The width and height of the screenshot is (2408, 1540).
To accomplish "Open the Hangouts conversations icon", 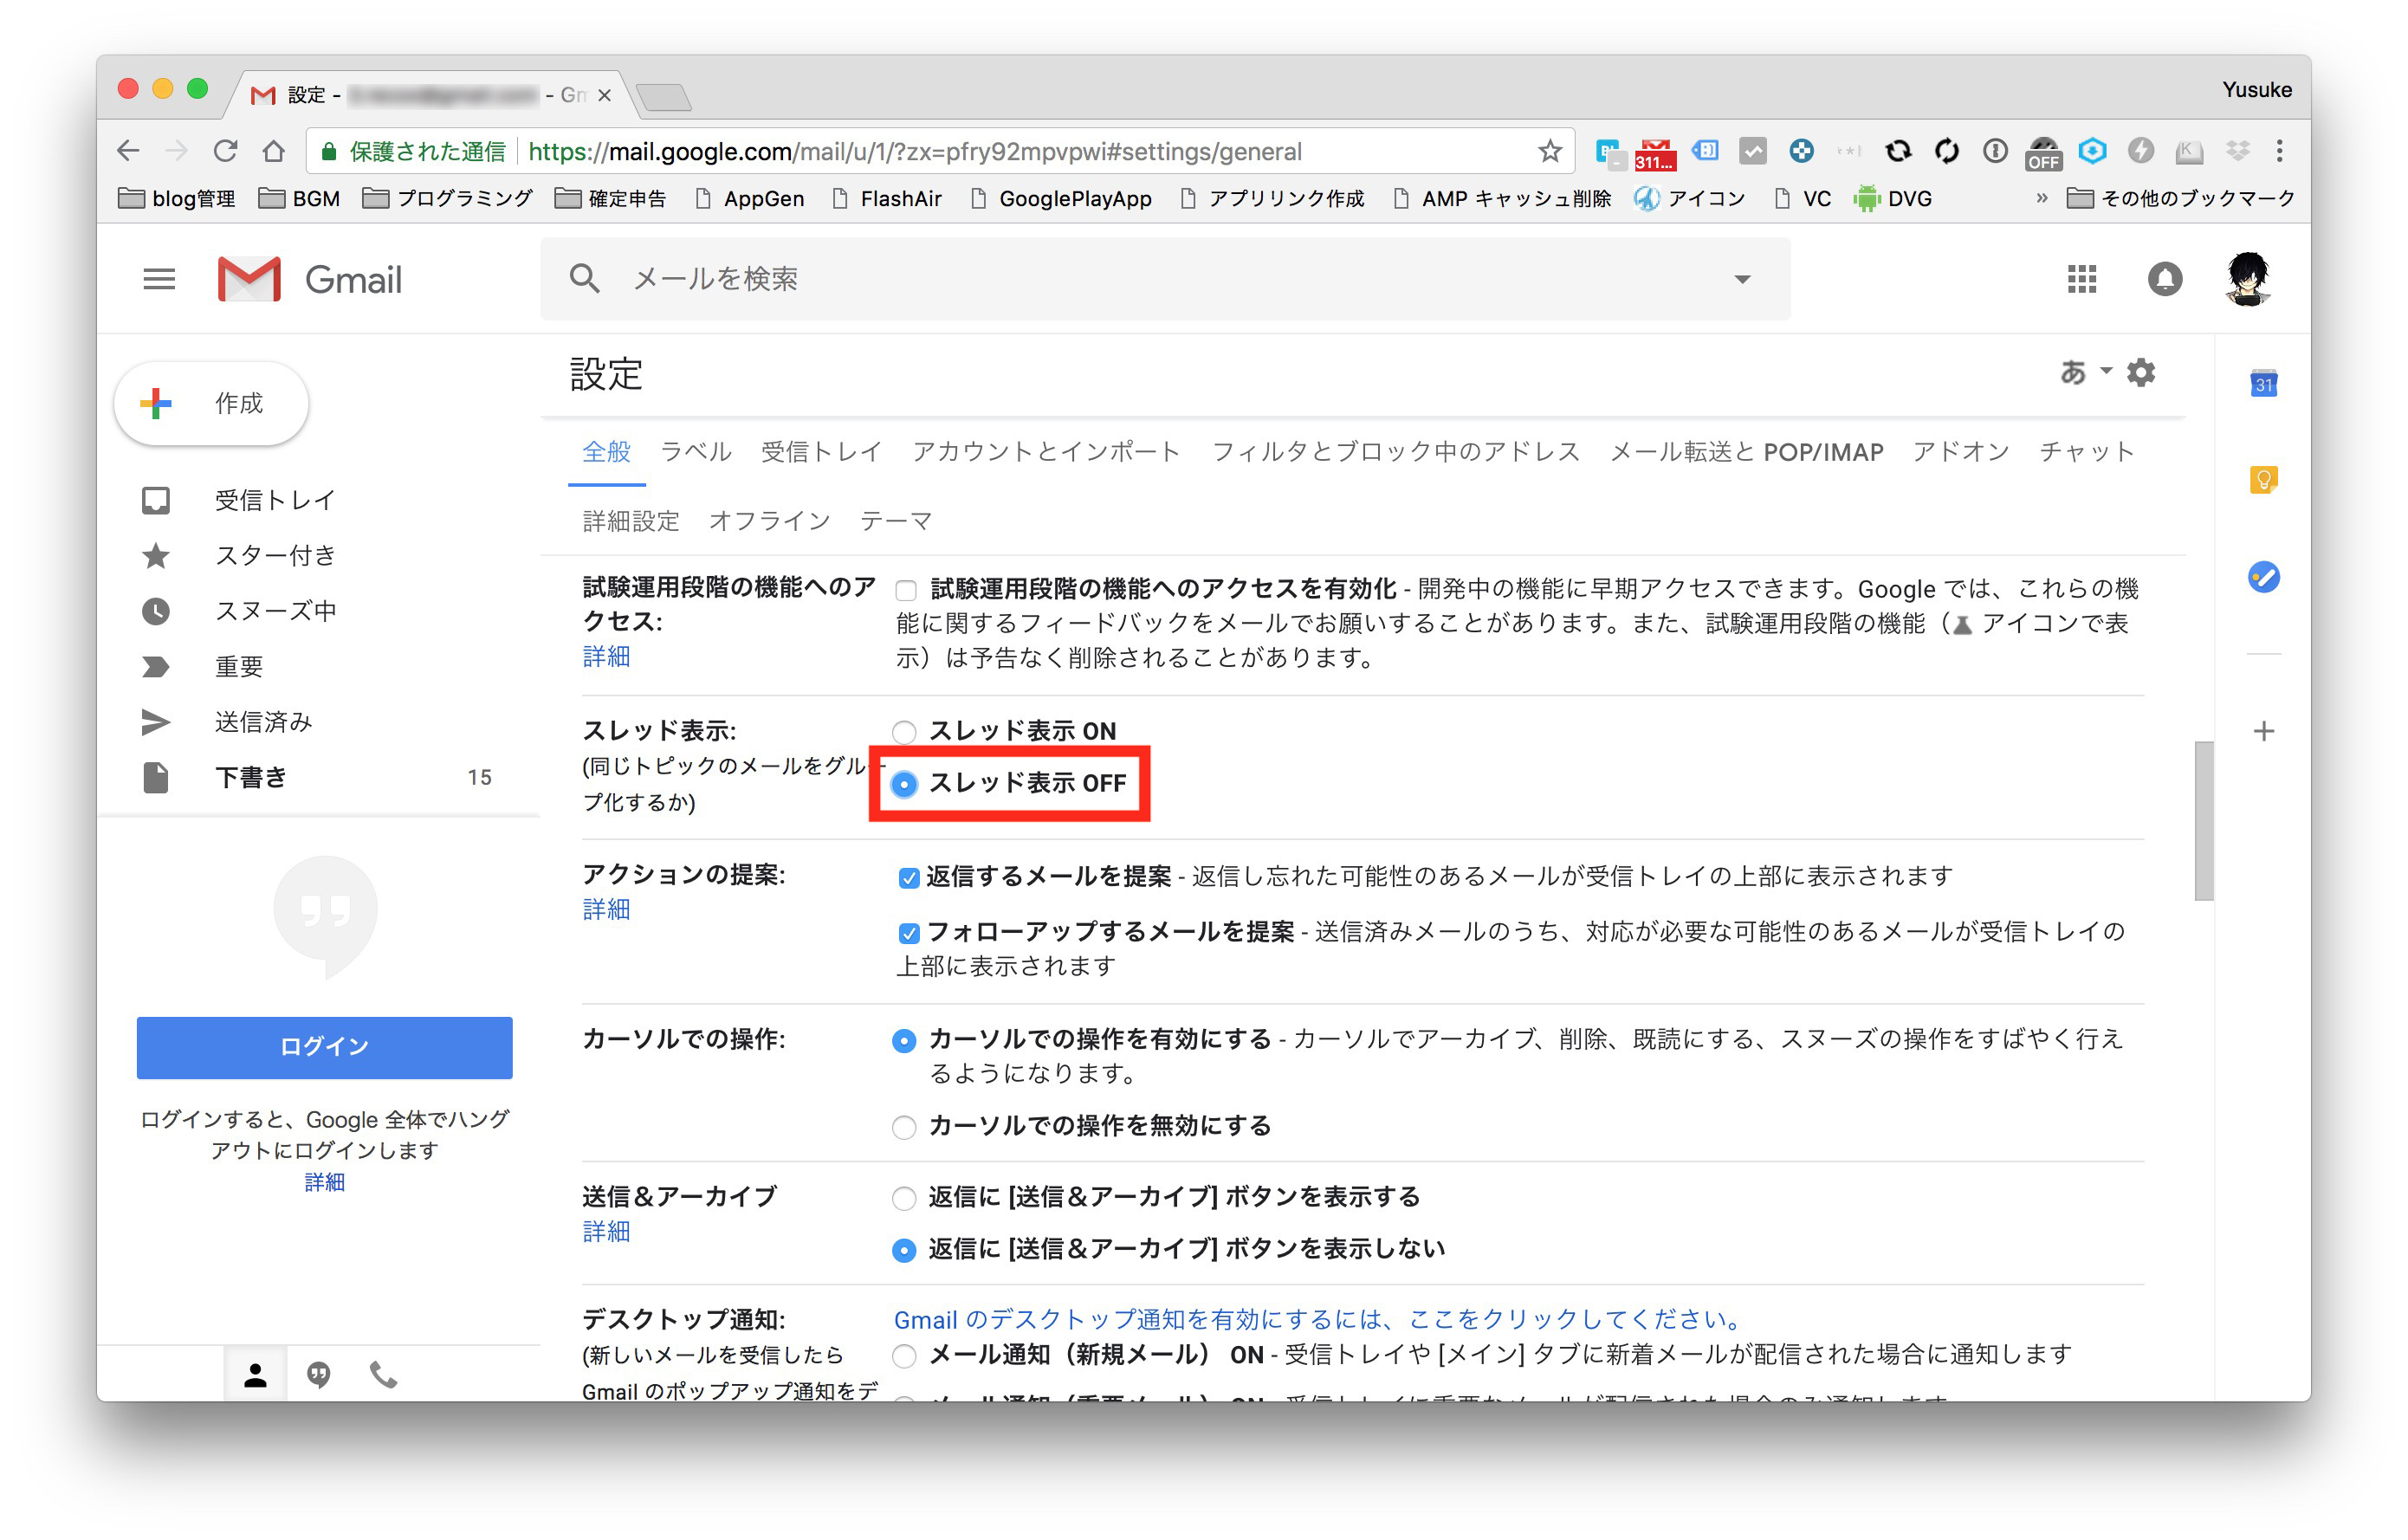I will 319,1375.
